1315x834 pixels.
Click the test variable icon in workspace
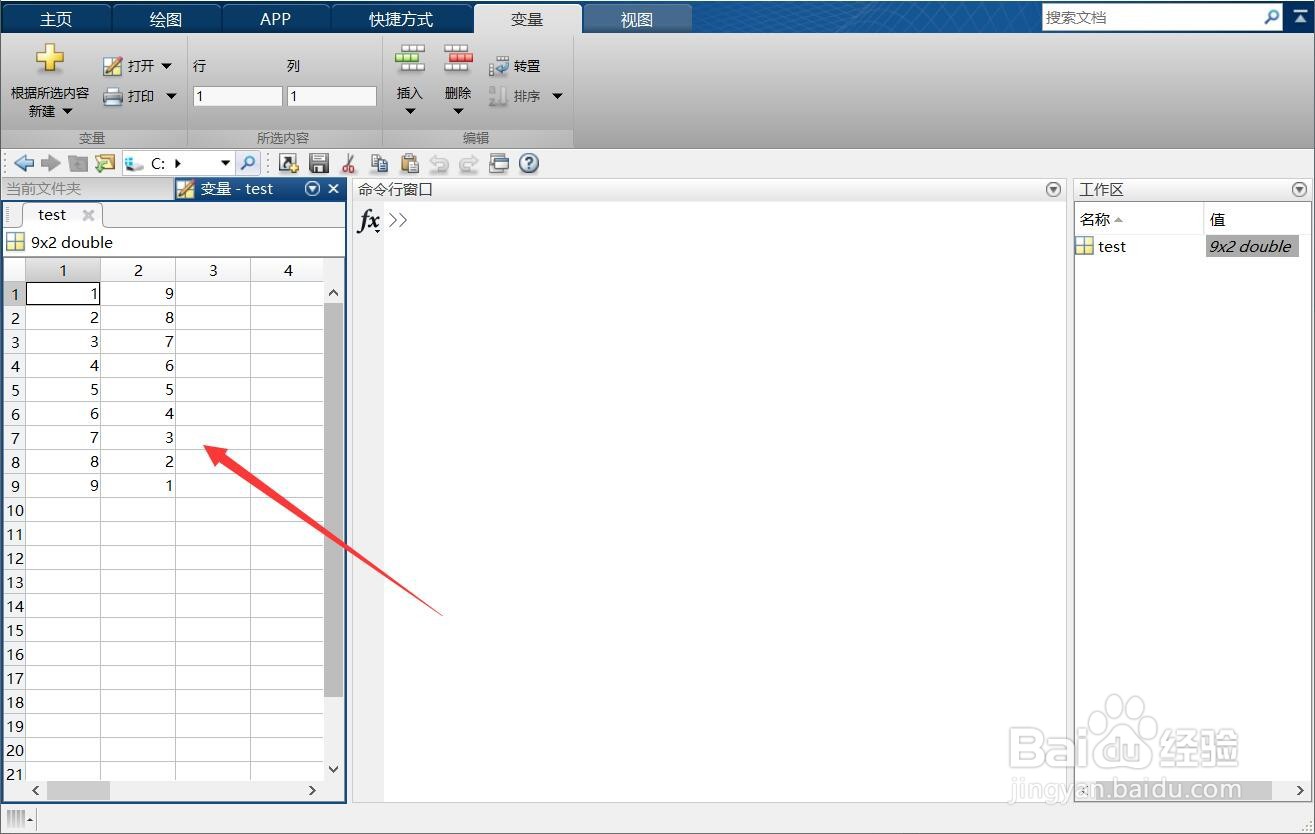coord(1085,246)
